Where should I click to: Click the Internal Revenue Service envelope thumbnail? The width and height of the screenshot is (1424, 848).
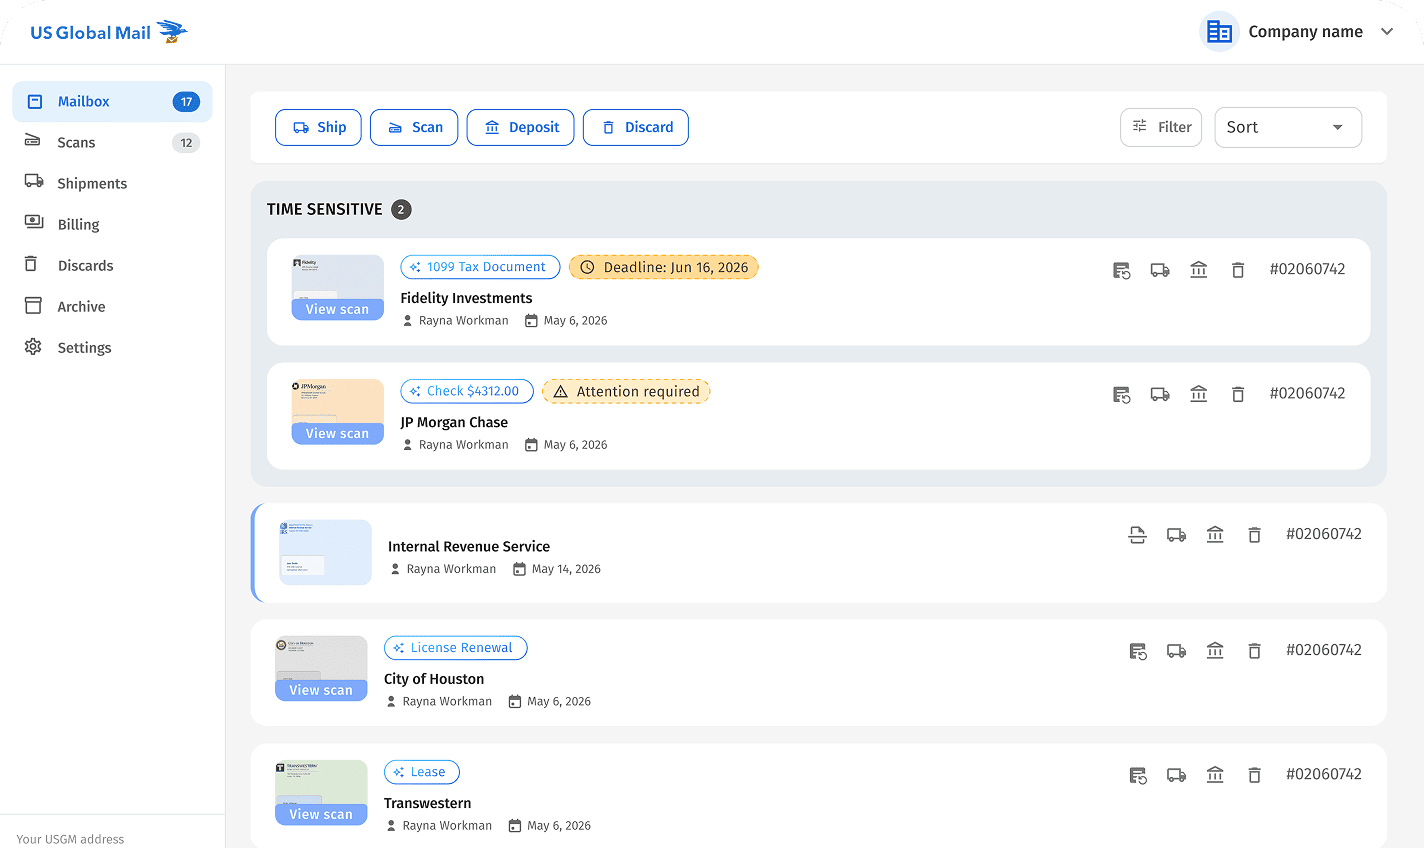point(325,552)
